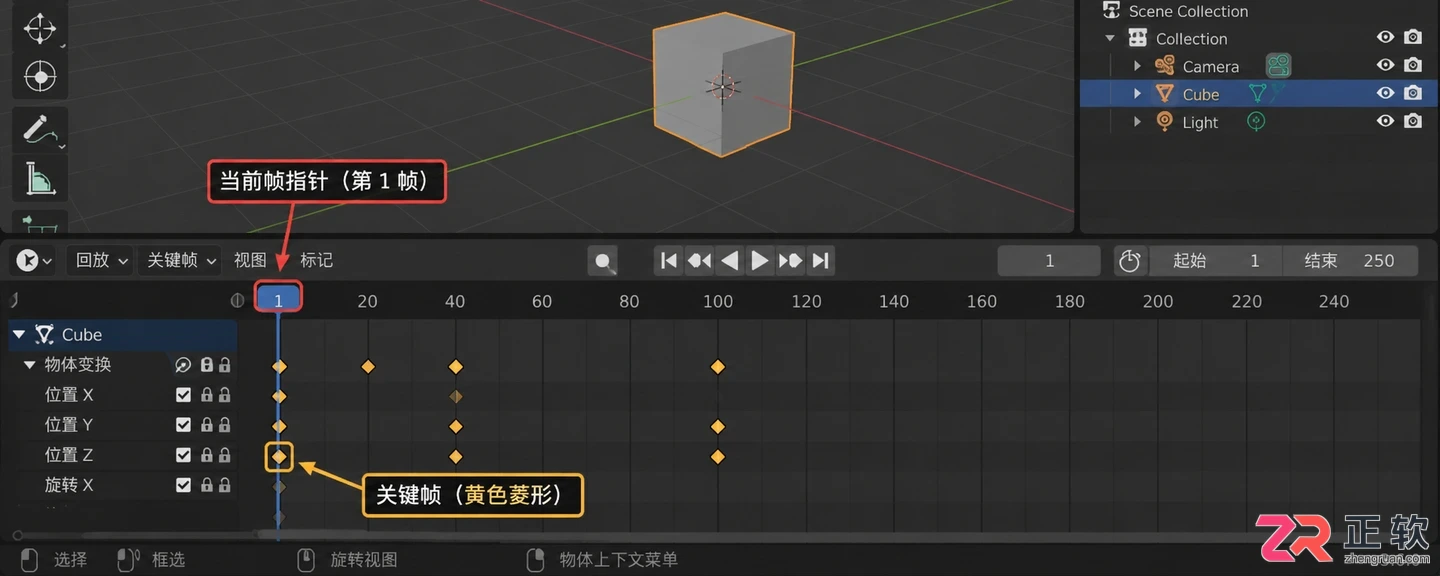This screenshot has height=576, width=1440.
Task: Select the Measure ruler tool
Action: click(x=40, y=178)
